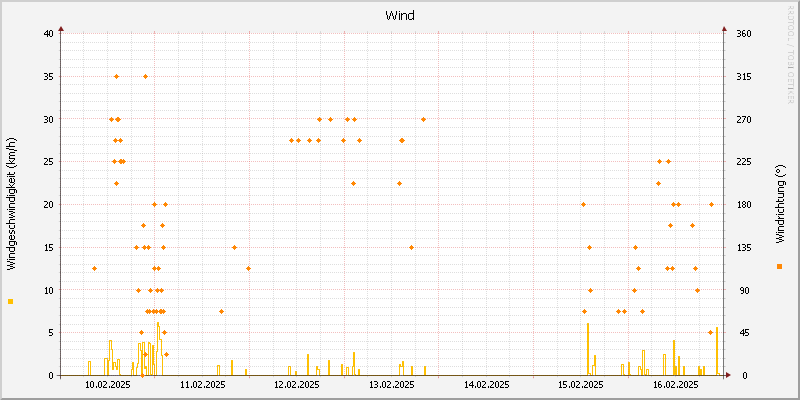Click the date label 15.02.2025
800x400 pixels.
click(580, 385)
